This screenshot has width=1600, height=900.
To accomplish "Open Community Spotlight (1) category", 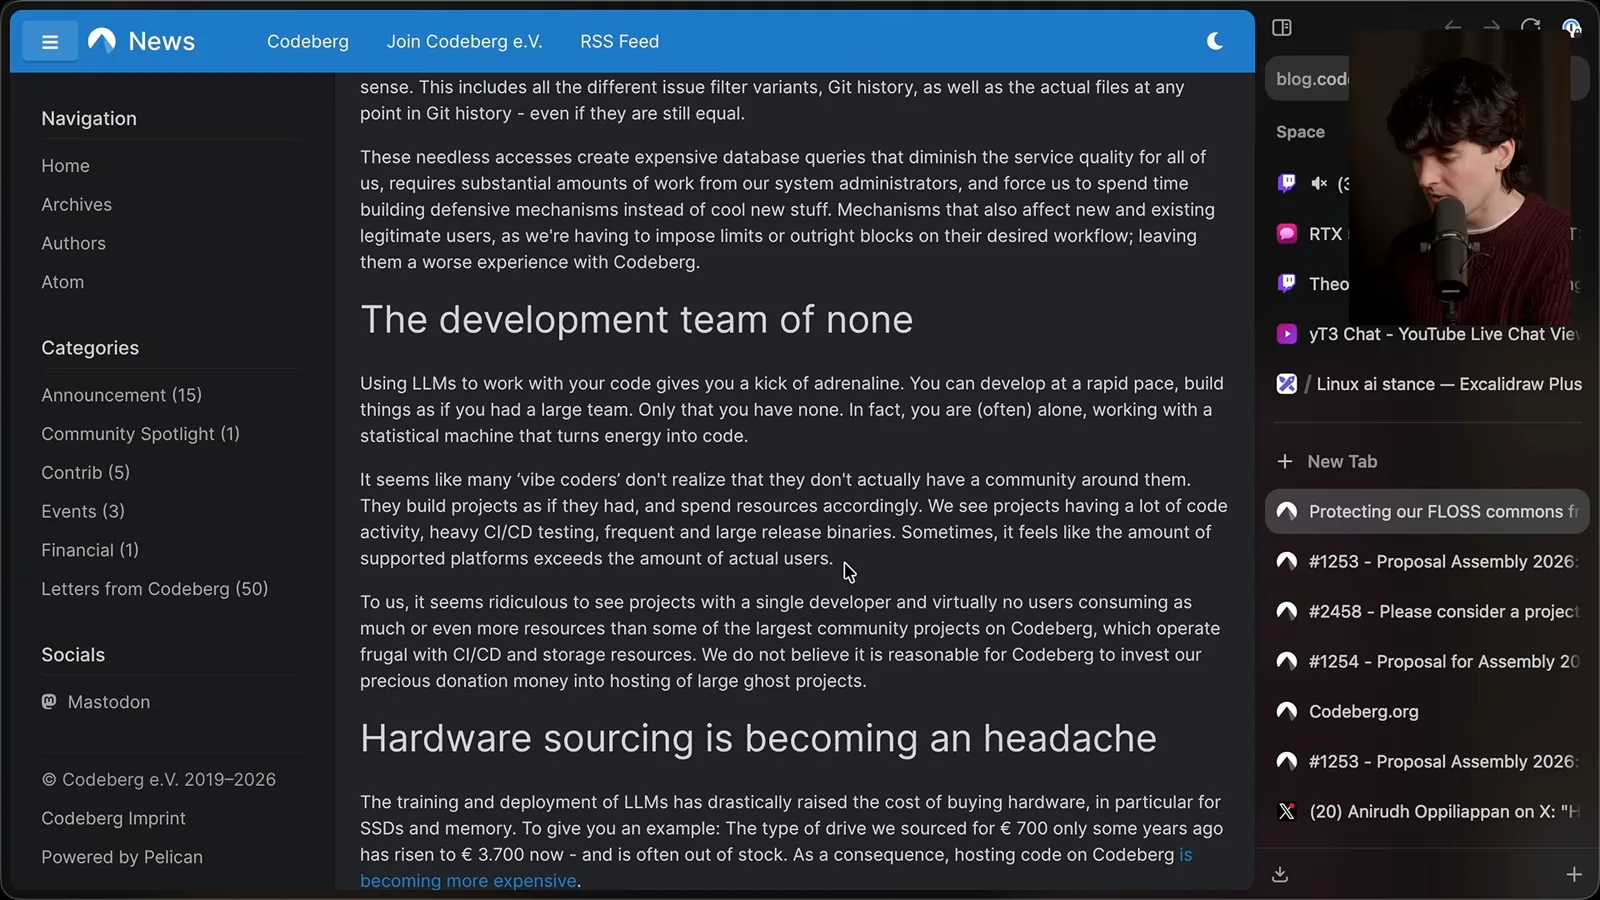I will click(x=140, y=434).
